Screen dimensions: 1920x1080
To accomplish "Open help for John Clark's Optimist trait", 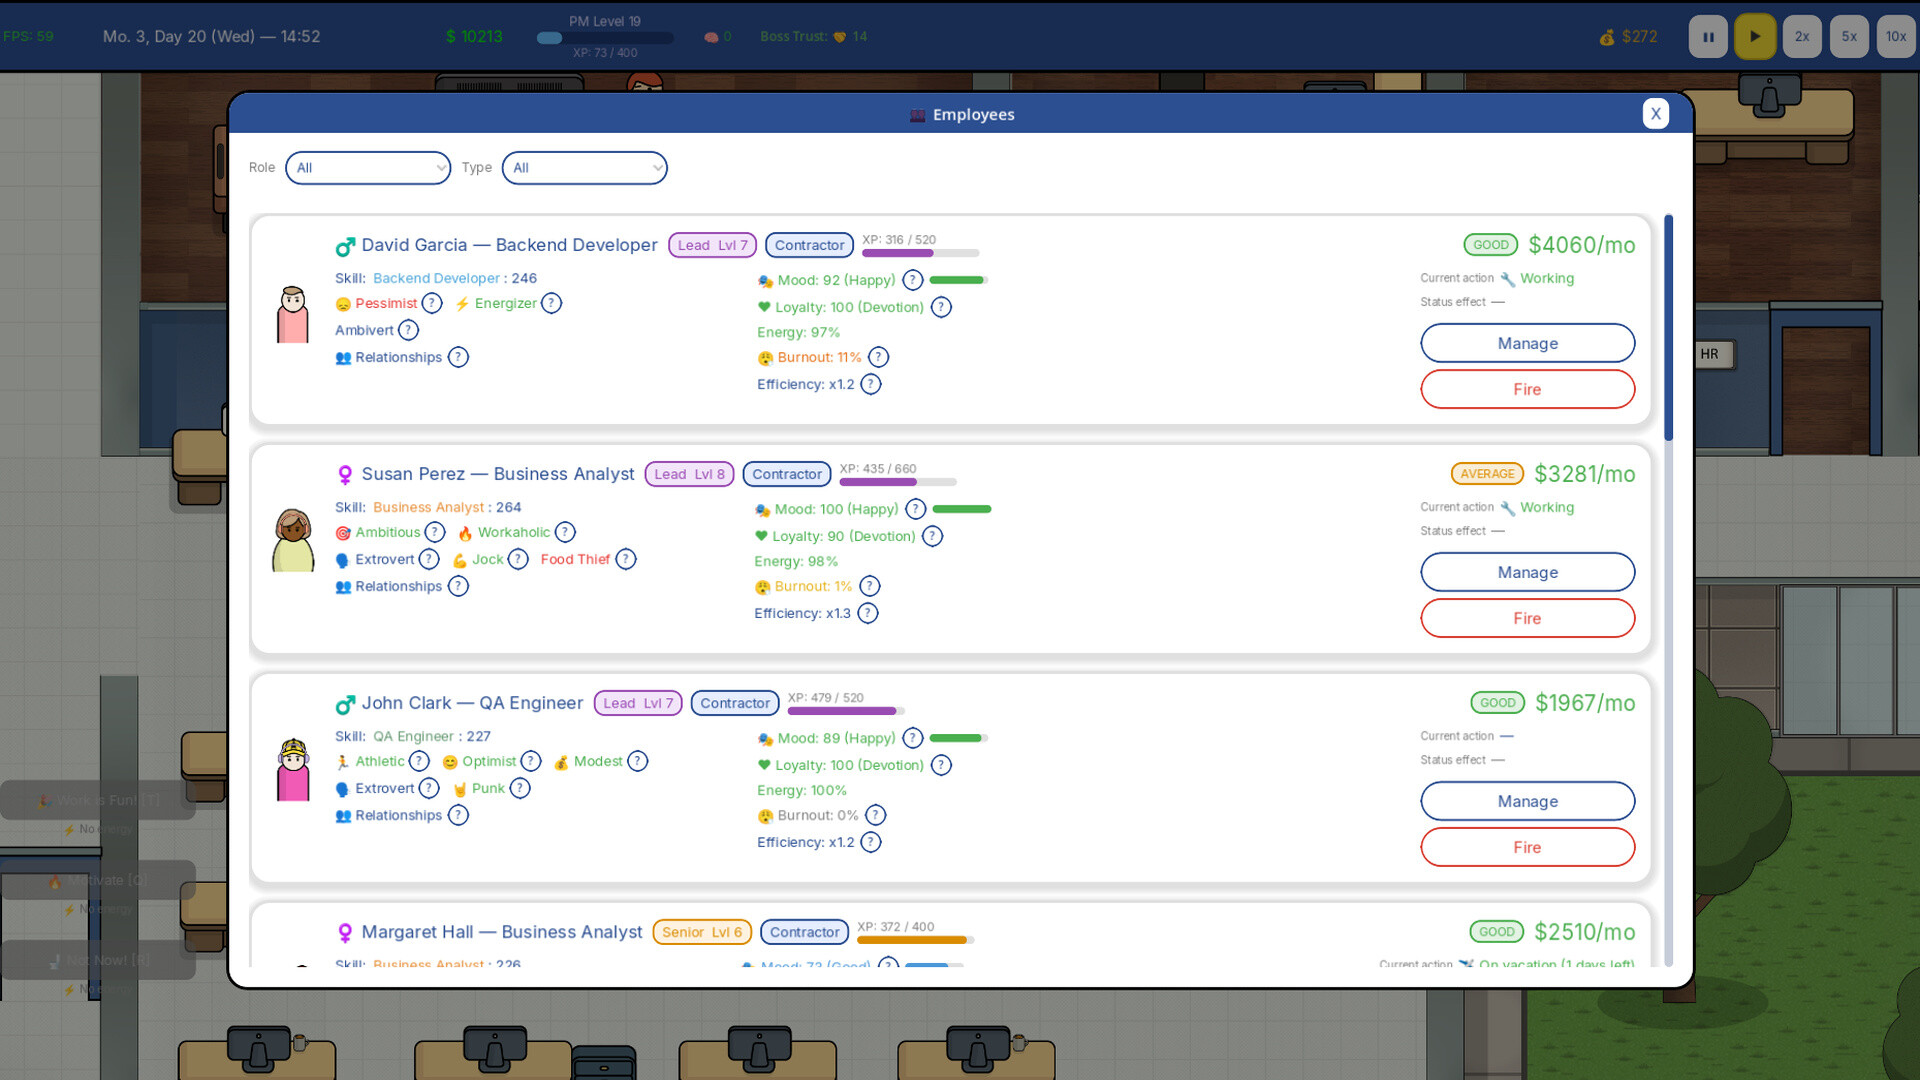I will coord(531,761).
